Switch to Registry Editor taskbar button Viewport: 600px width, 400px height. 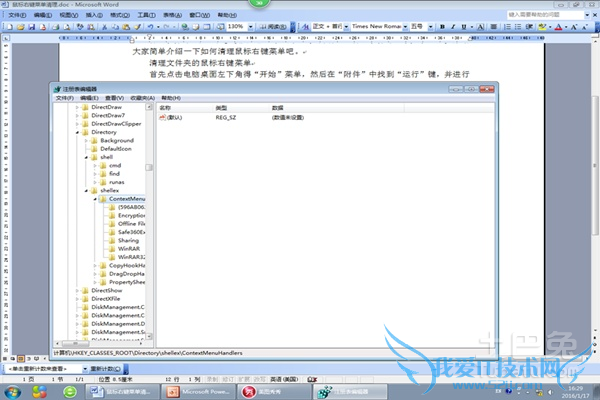tap(351, 392)
